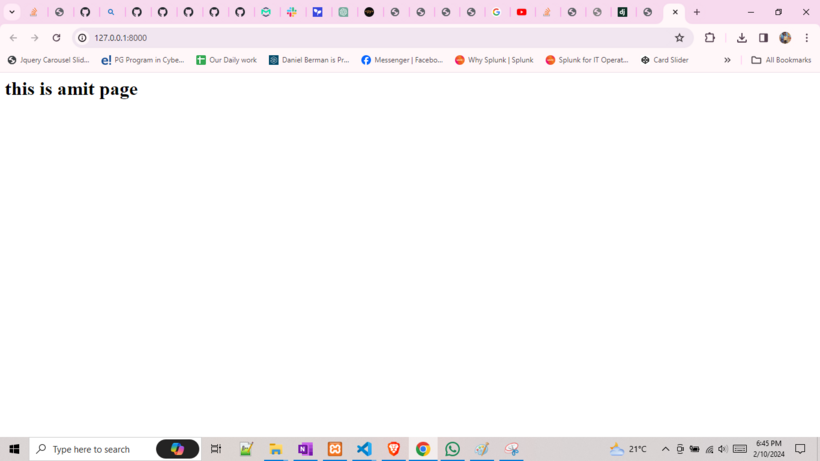Open Chrome three-dot menu

[x=806, y=38]
